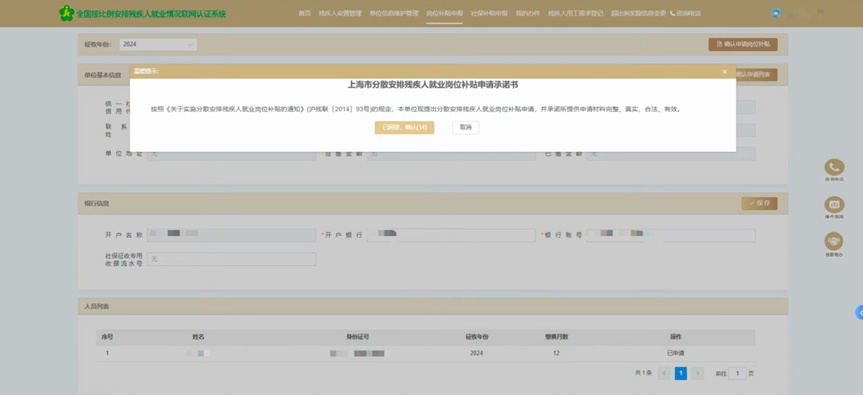
Task: Go to the previous page in pagination
Action: click(x=664, y=374)
